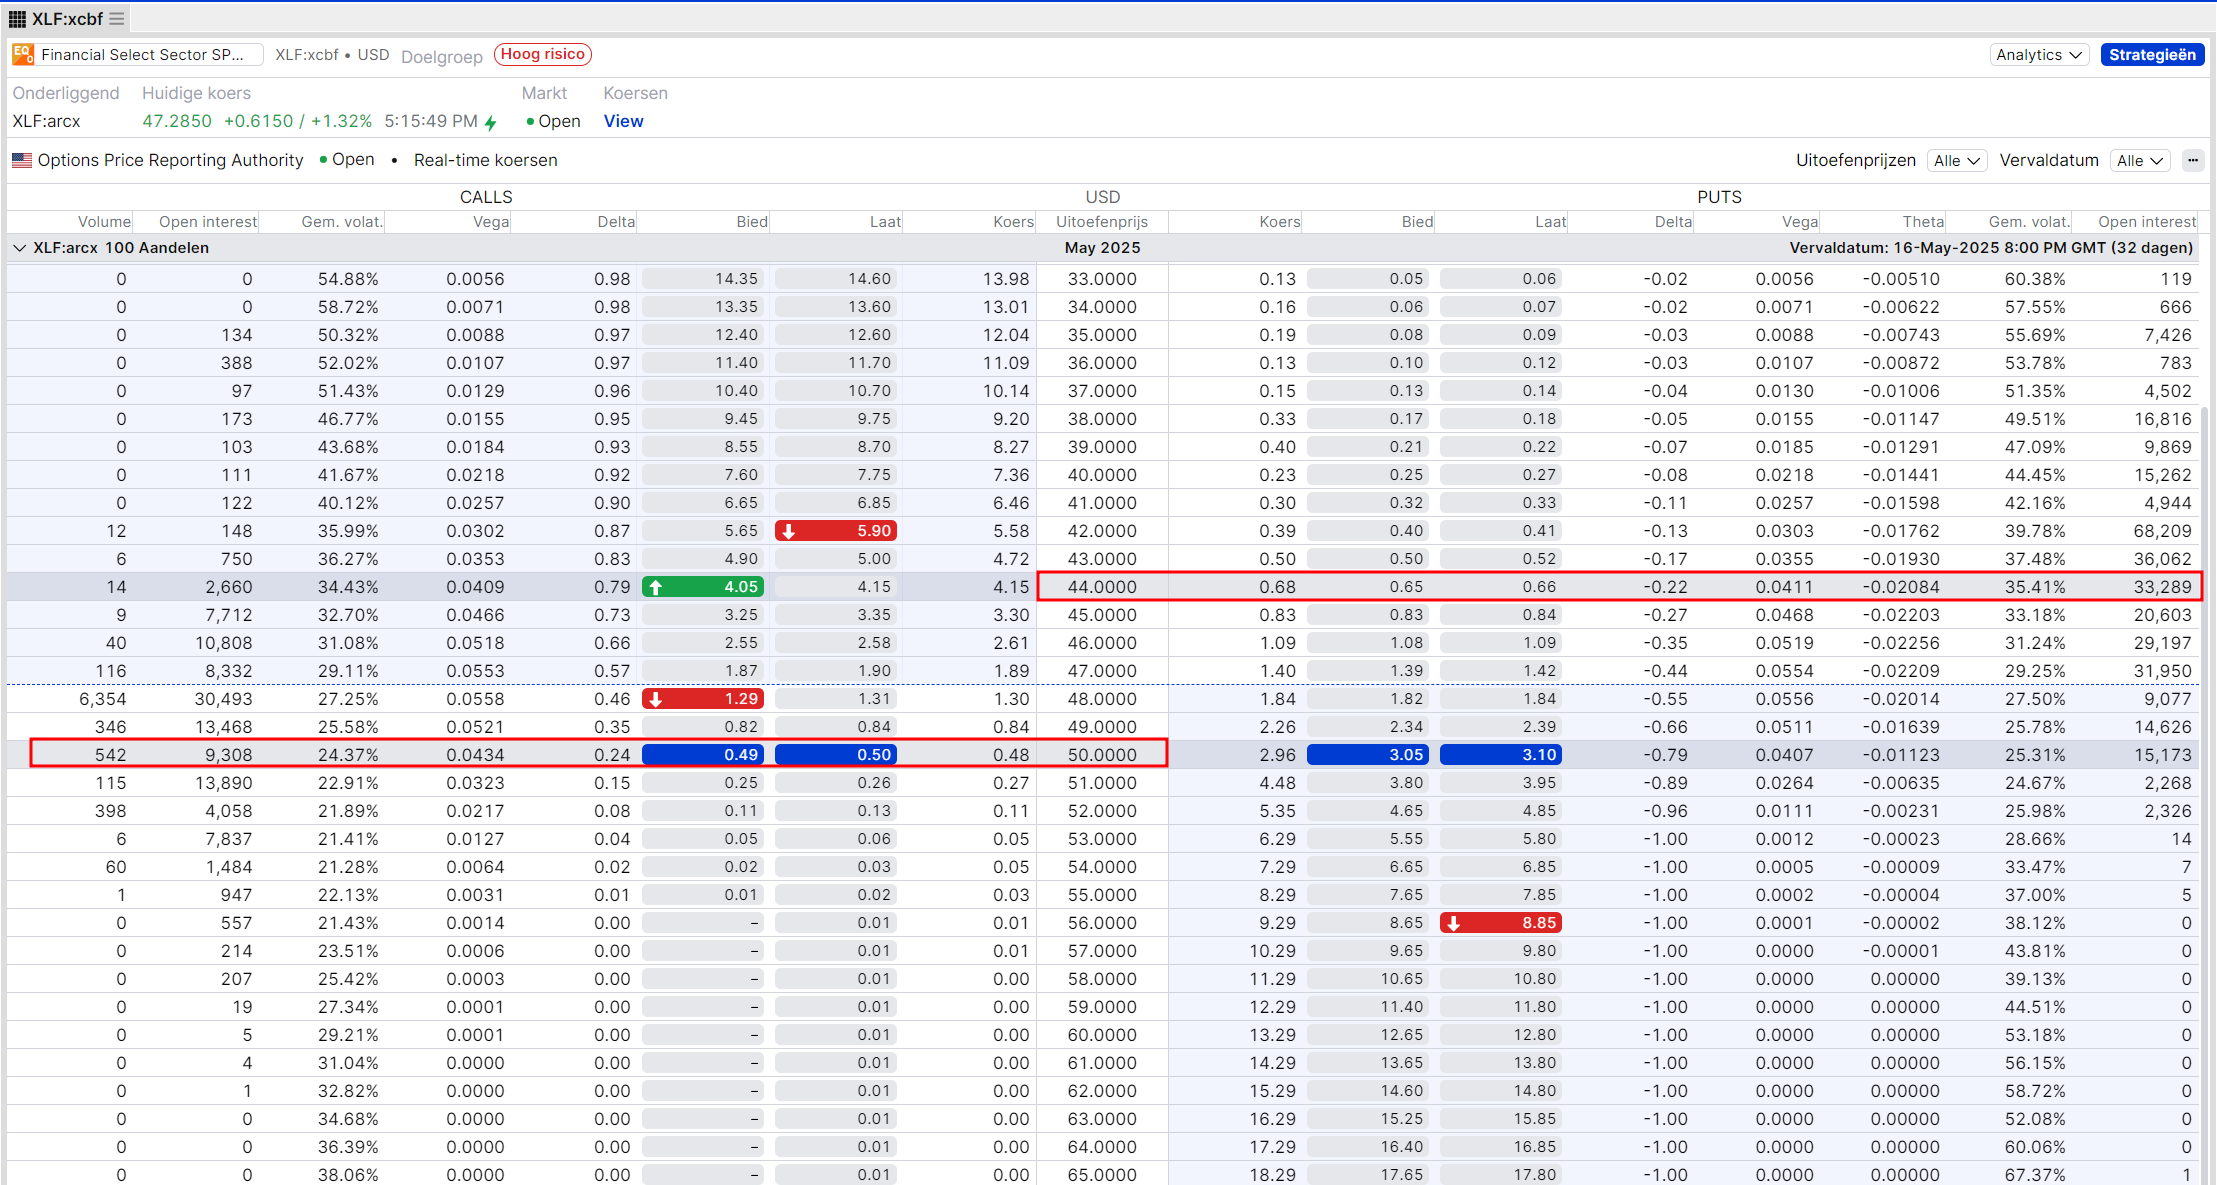Click the option chain grid icon
The height and width of the screenshot is (1185, 2217).
[x=17, y=19]
